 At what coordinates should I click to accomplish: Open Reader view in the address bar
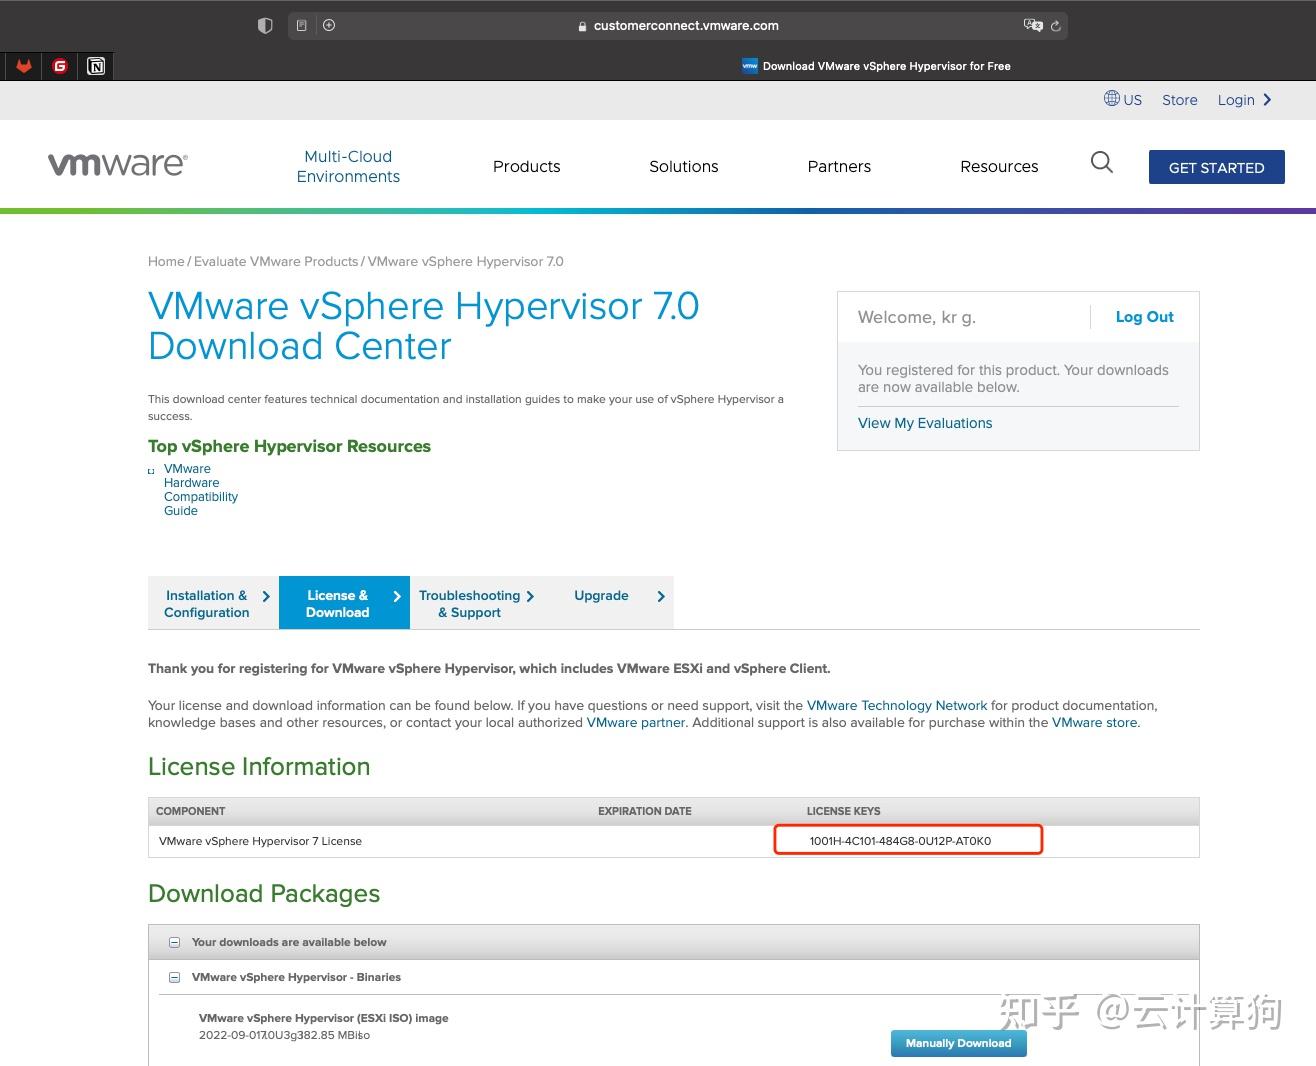tap(301, 25)
